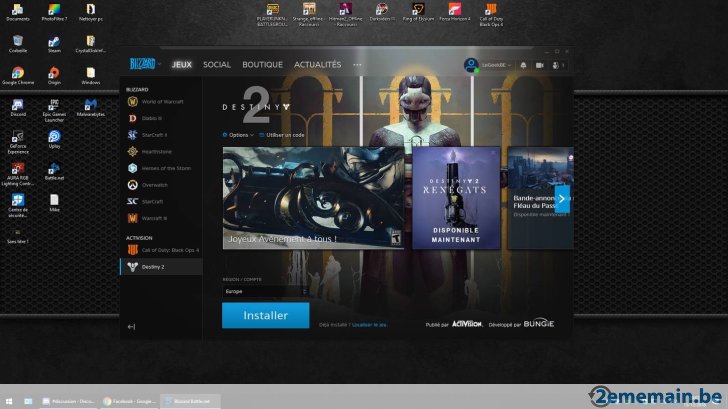Show next news with the blue arrow
The width and height of the screenshot is (728, 409).
click(562, 199)
